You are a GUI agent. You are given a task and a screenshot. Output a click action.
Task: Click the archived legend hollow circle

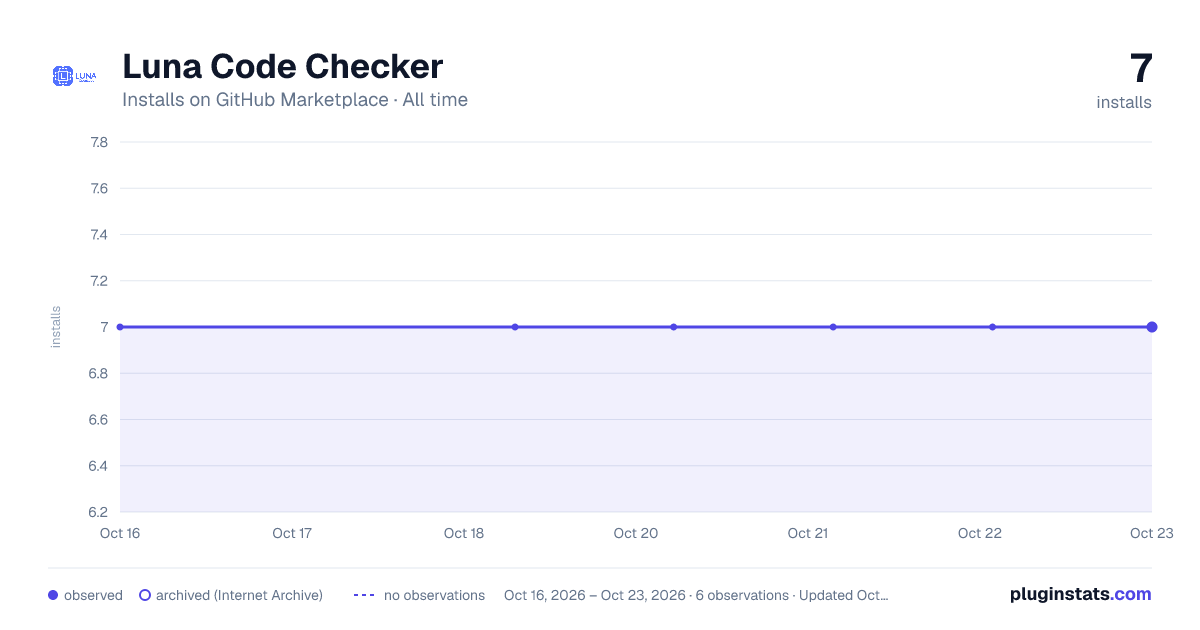tap(145, 595)
